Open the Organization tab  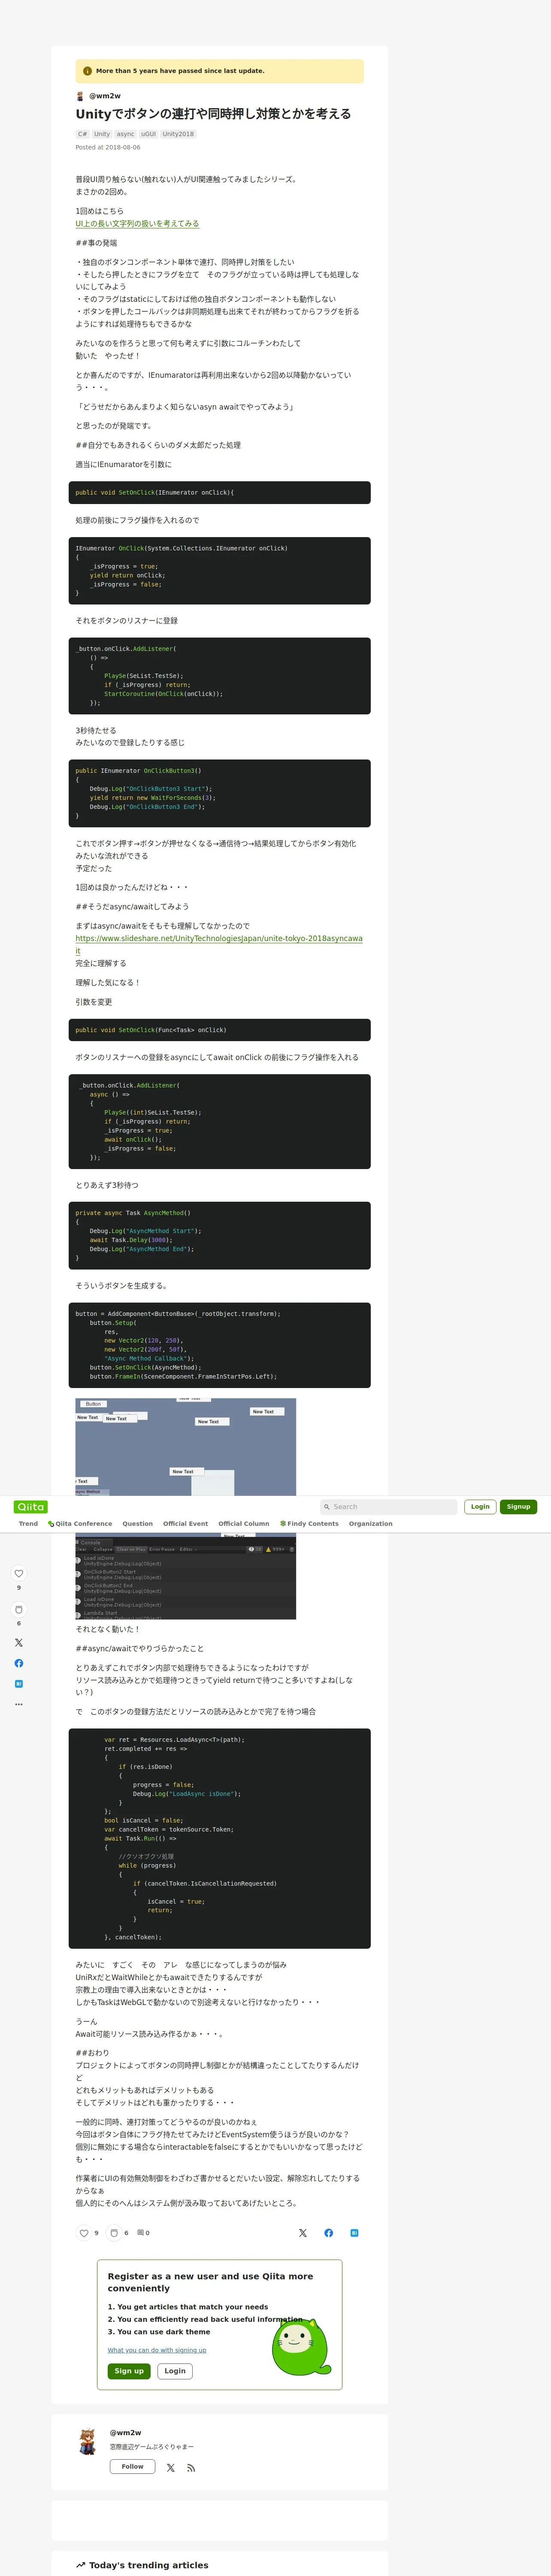(x=371, y=1524)
